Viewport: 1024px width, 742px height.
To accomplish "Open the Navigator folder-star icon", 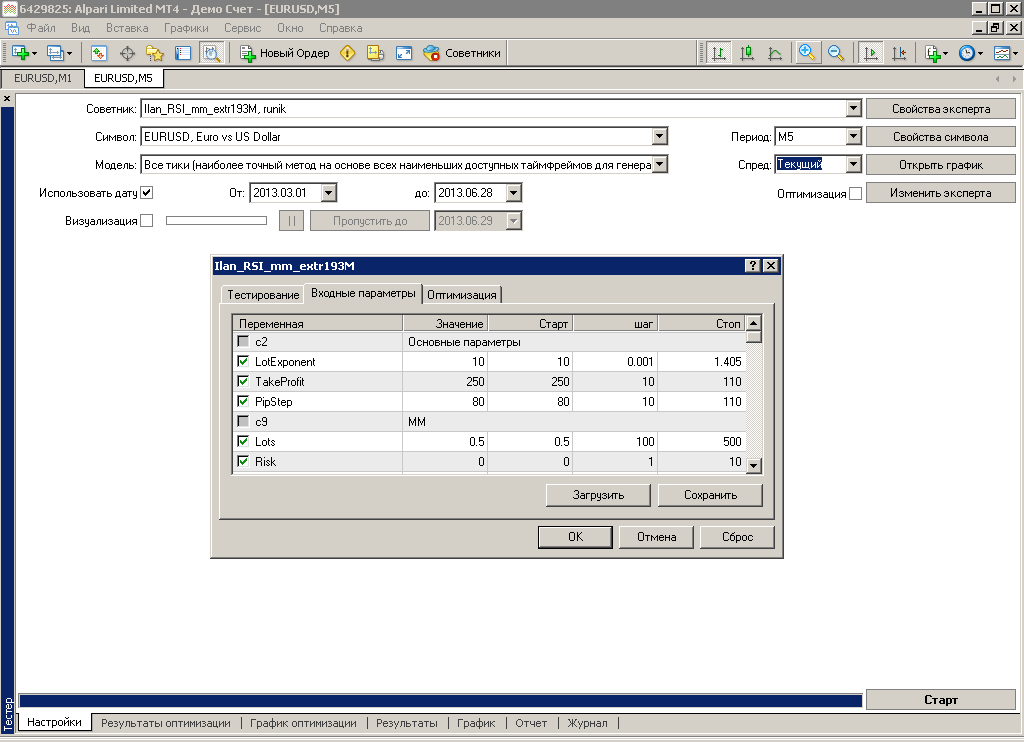I will (154, 53).
